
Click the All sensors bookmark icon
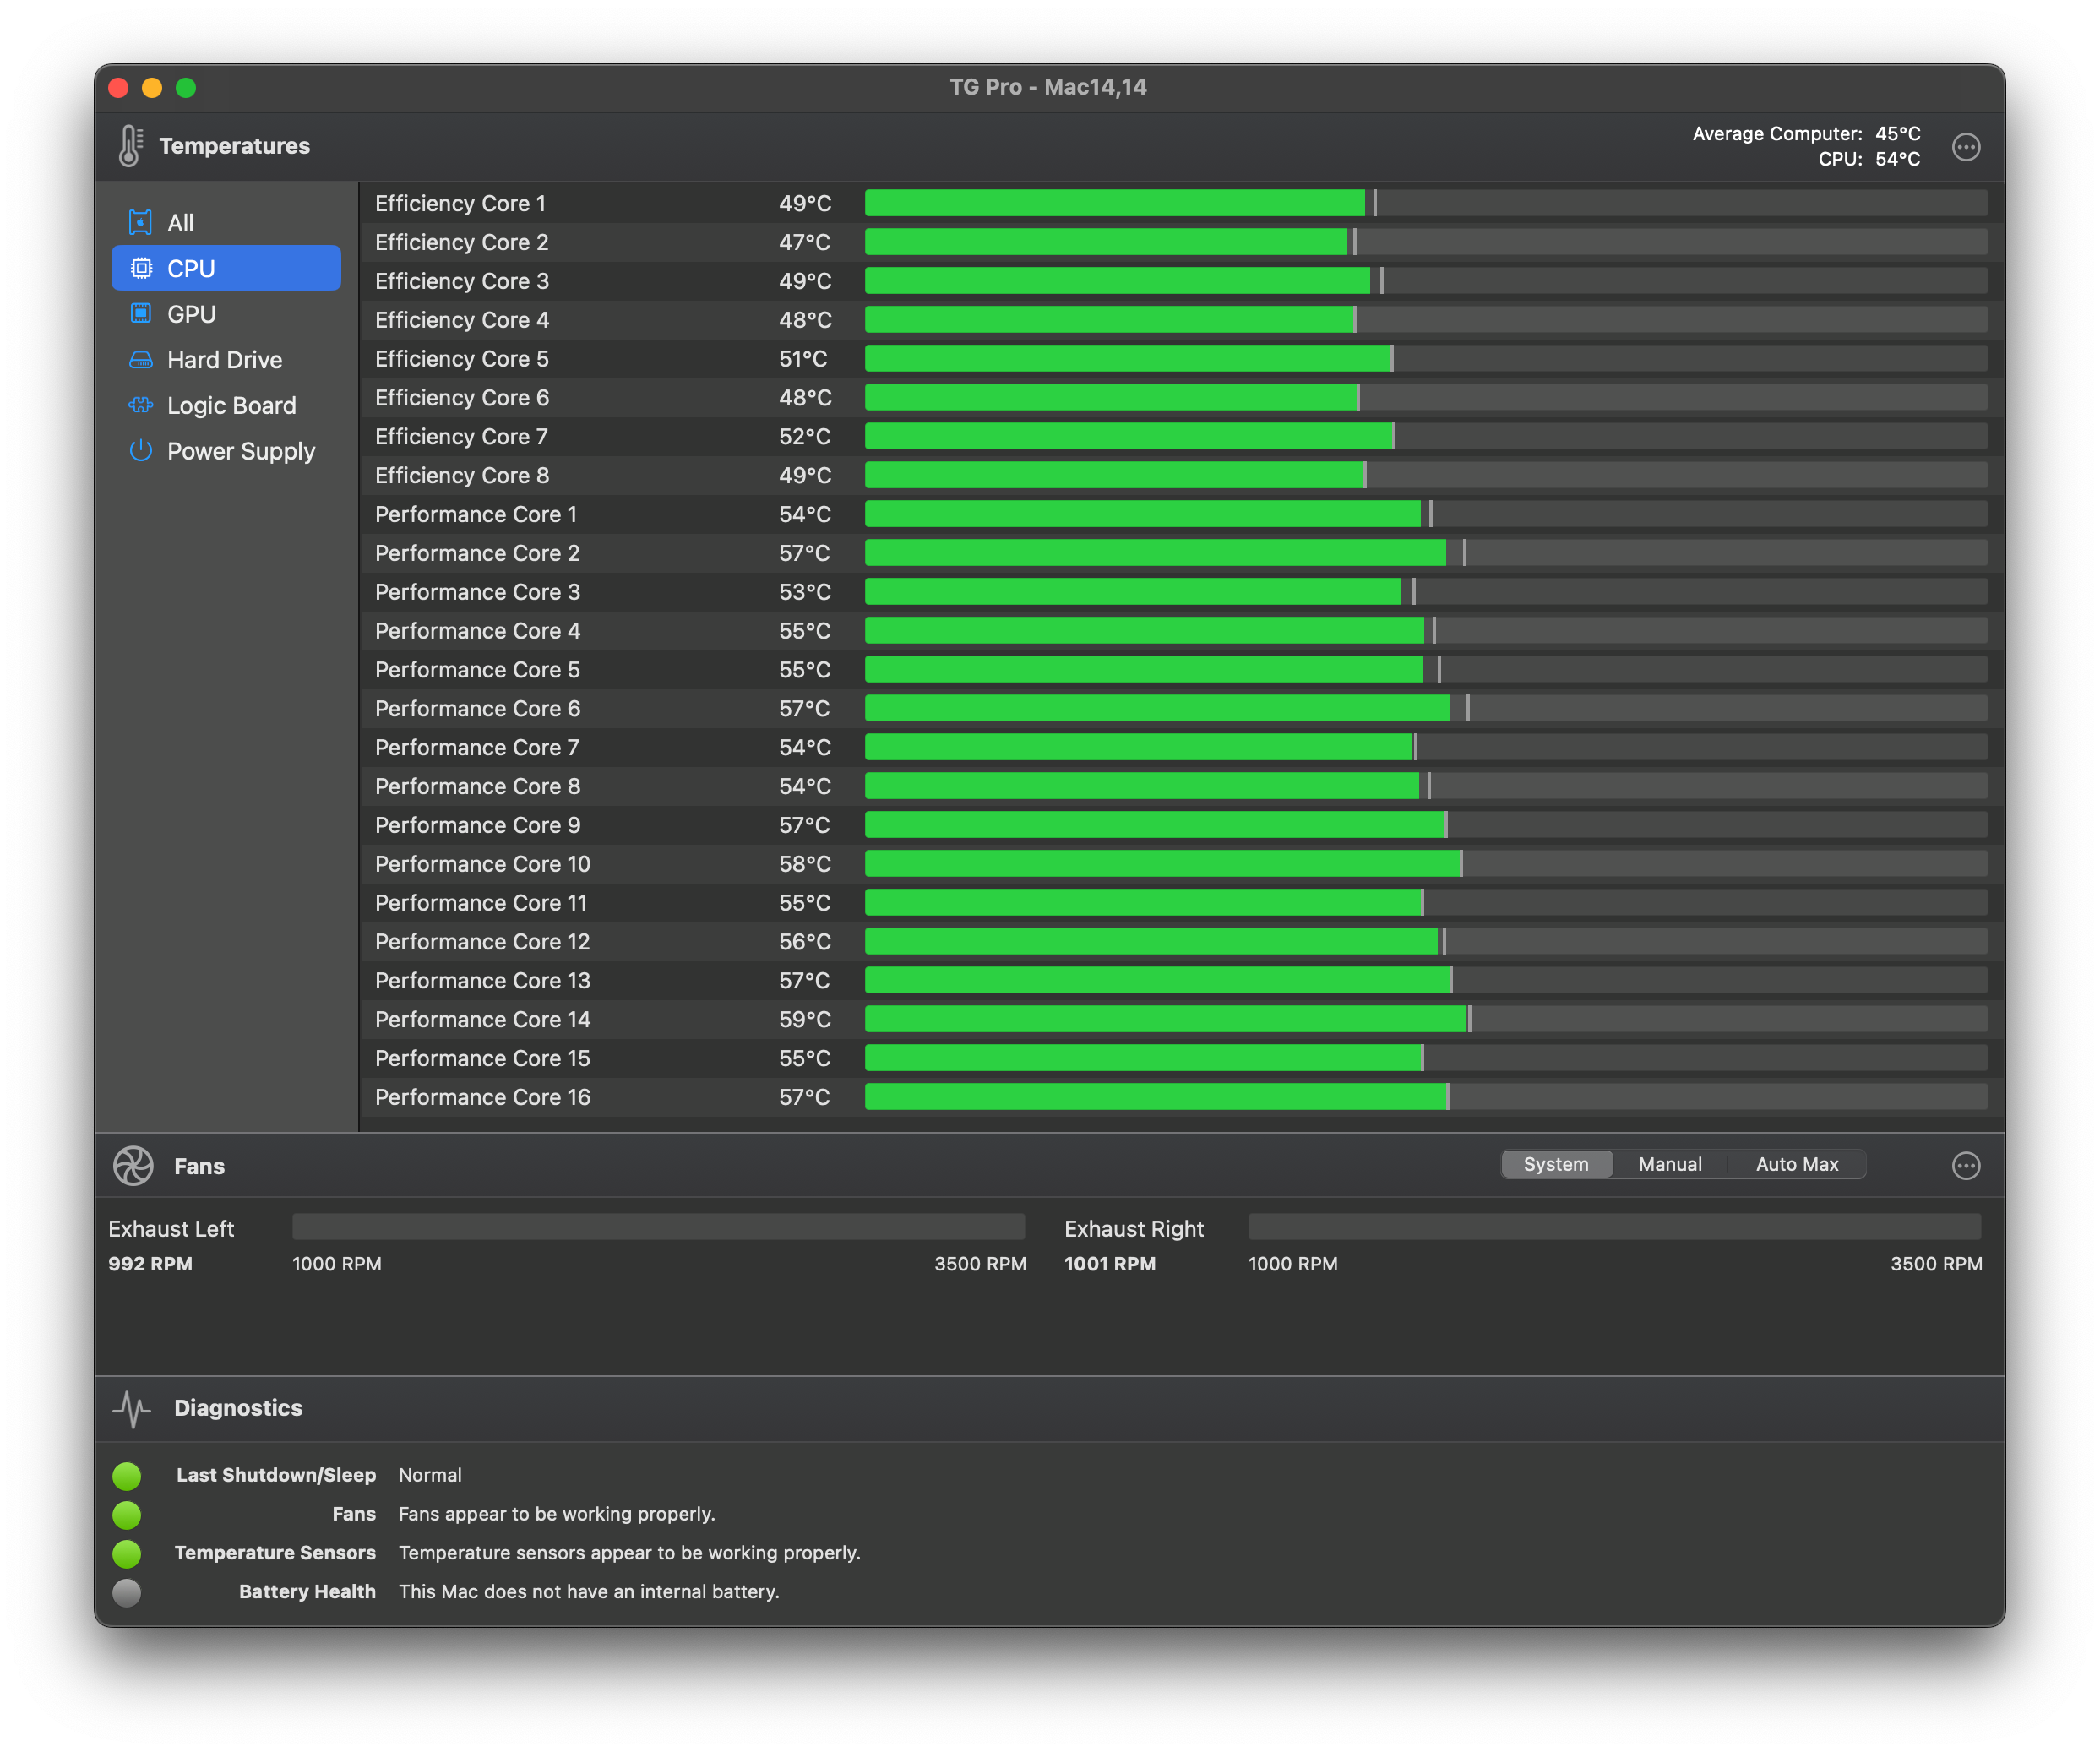[x=141, y=222]
